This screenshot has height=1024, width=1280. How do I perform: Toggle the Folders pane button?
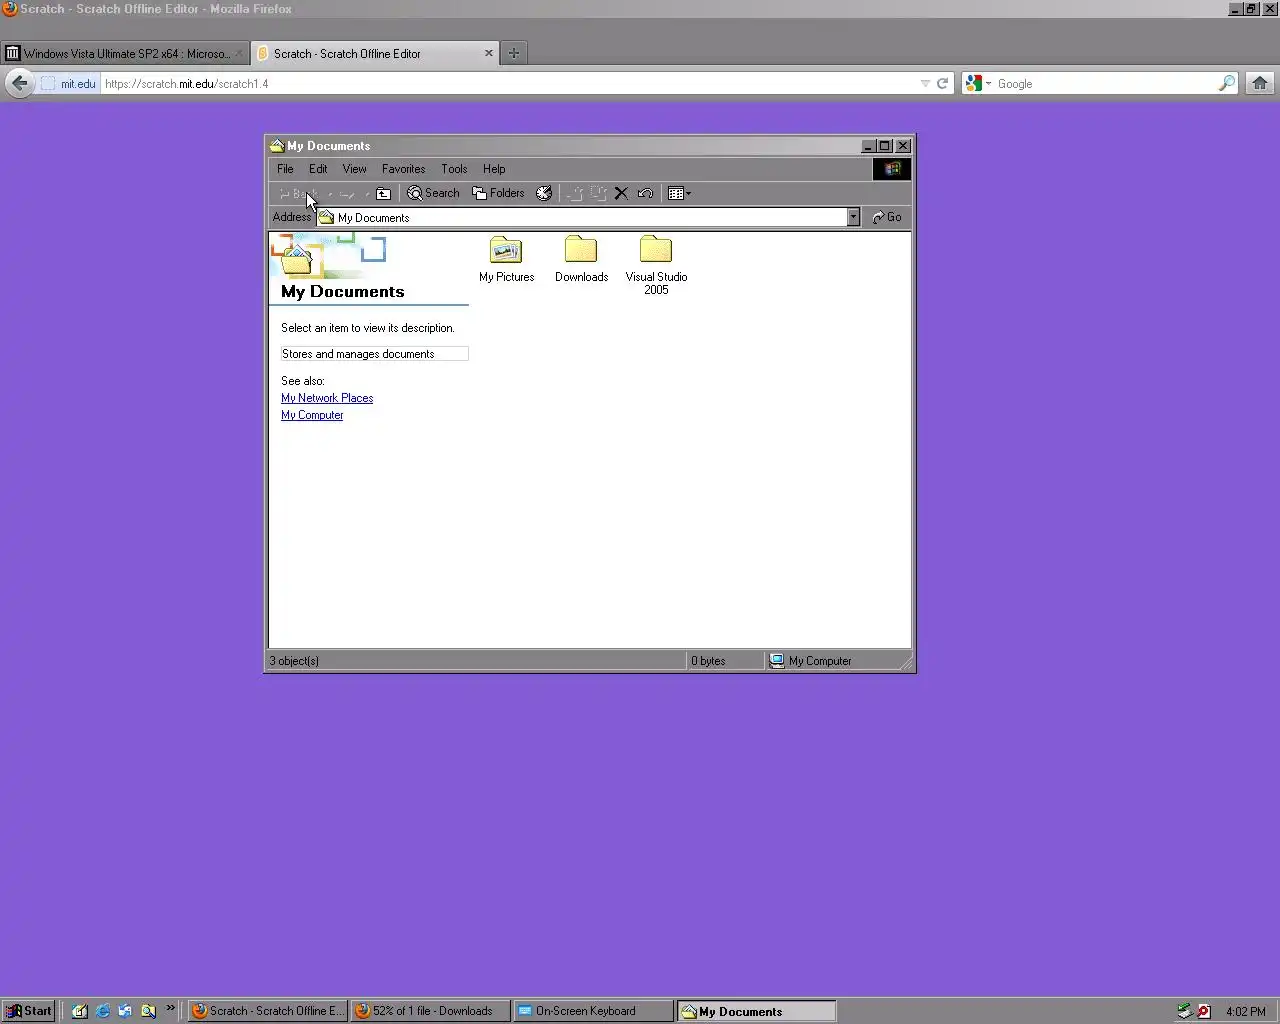pos(498,194)
